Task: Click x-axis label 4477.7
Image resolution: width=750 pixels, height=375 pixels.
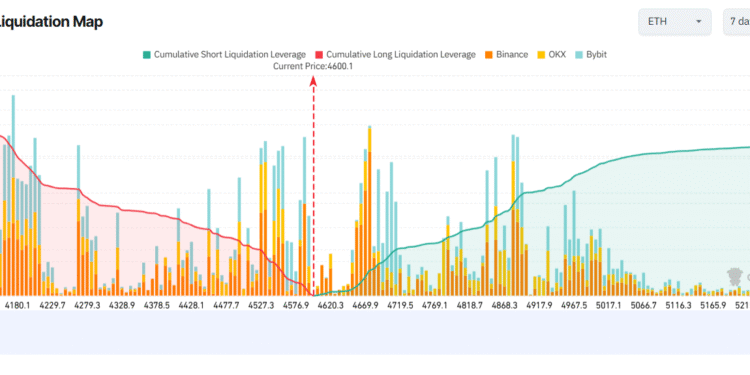Action: pos(226,305)
